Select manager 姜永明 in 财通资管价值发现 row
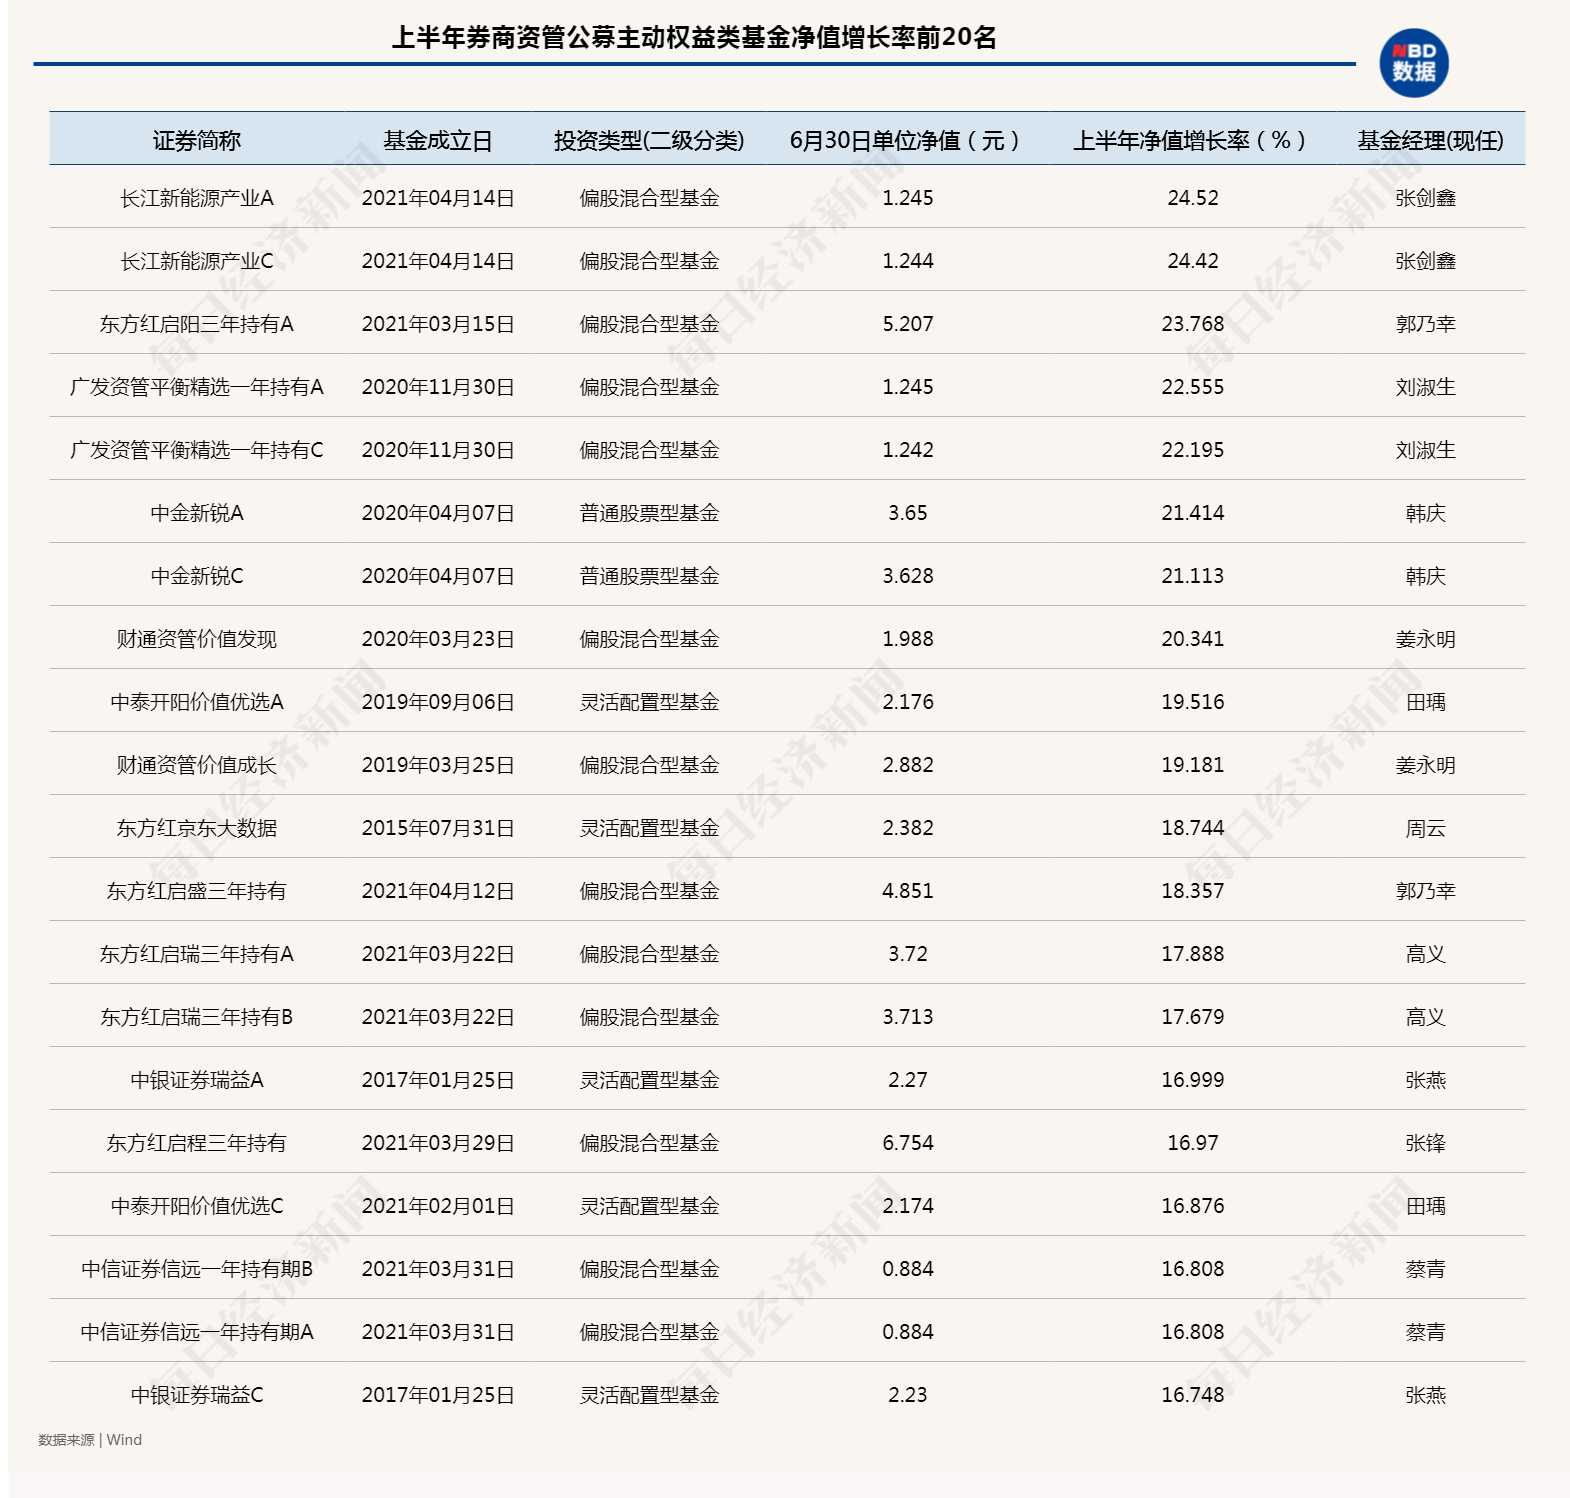1570x1498 pixels. click(x=1426, y=639)
